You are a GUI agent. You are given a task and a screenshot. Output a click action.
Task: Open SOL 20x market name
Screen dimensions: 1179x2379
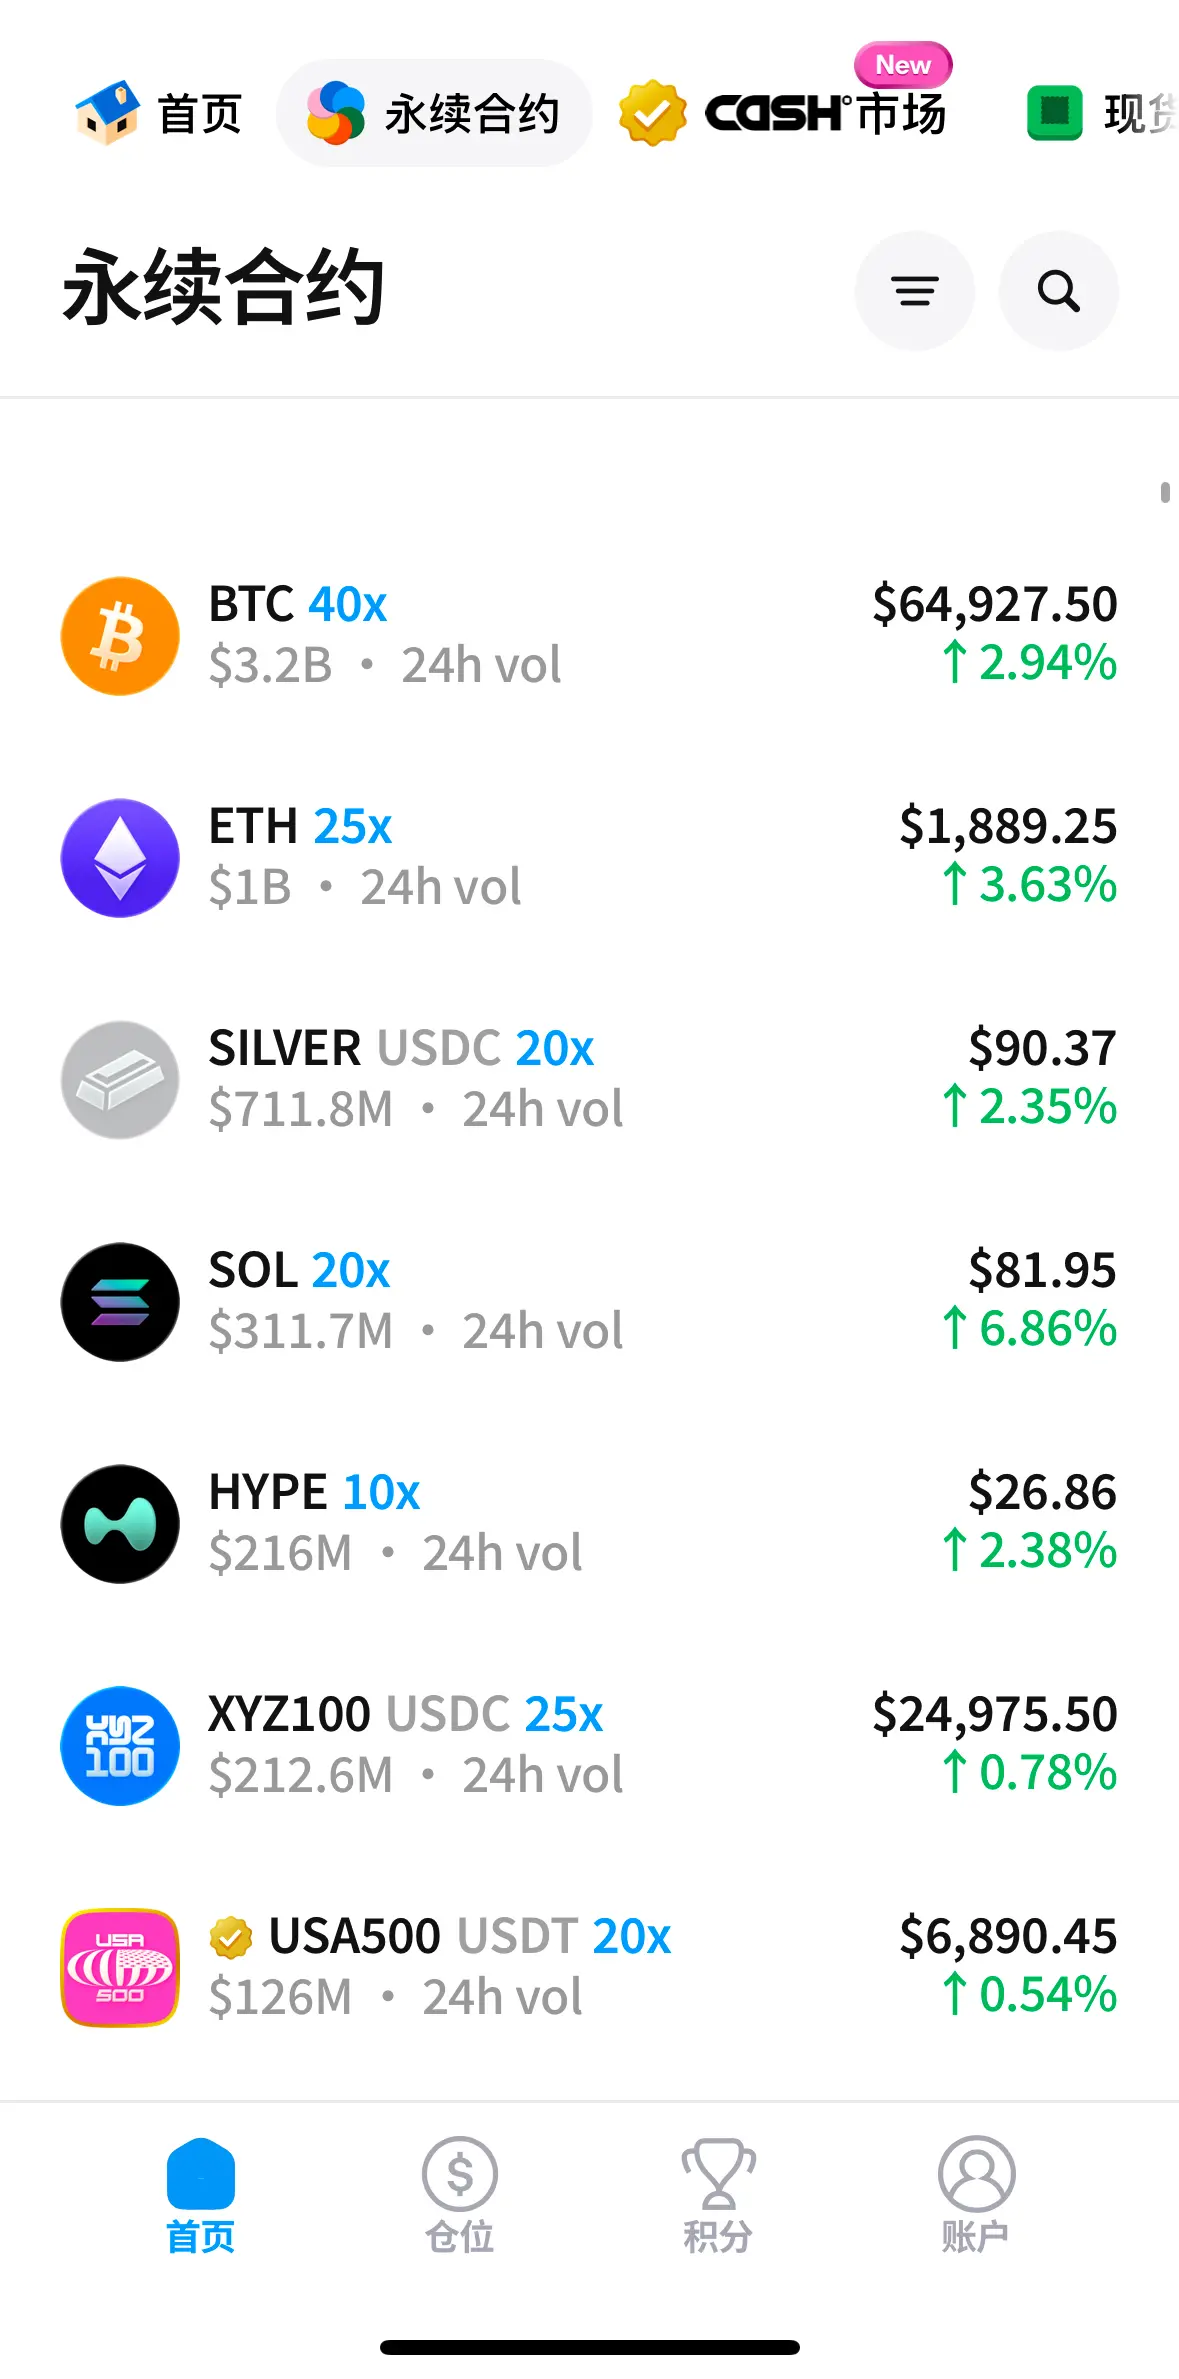point(299,1270)
